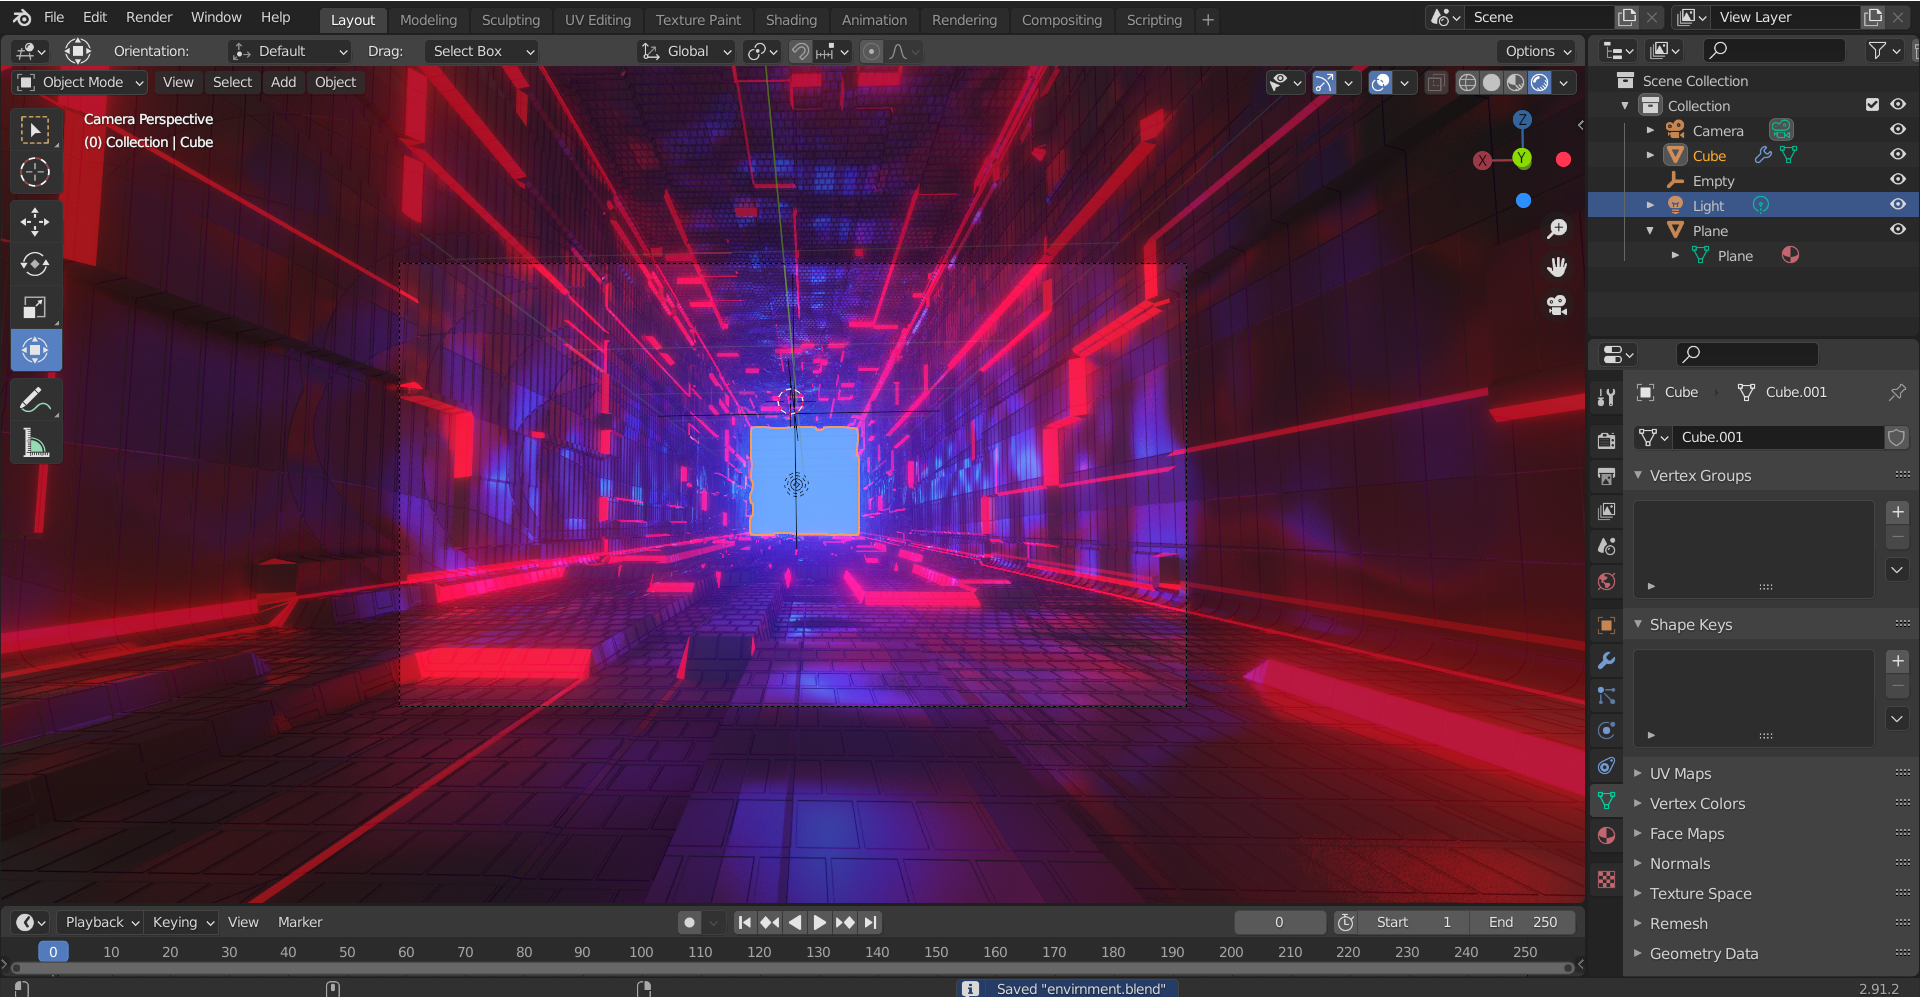Open the Modifiers wrench properties tab
Image resolution: width=1920 pixels, height=997 pixels.
(x=1606, y=660)
